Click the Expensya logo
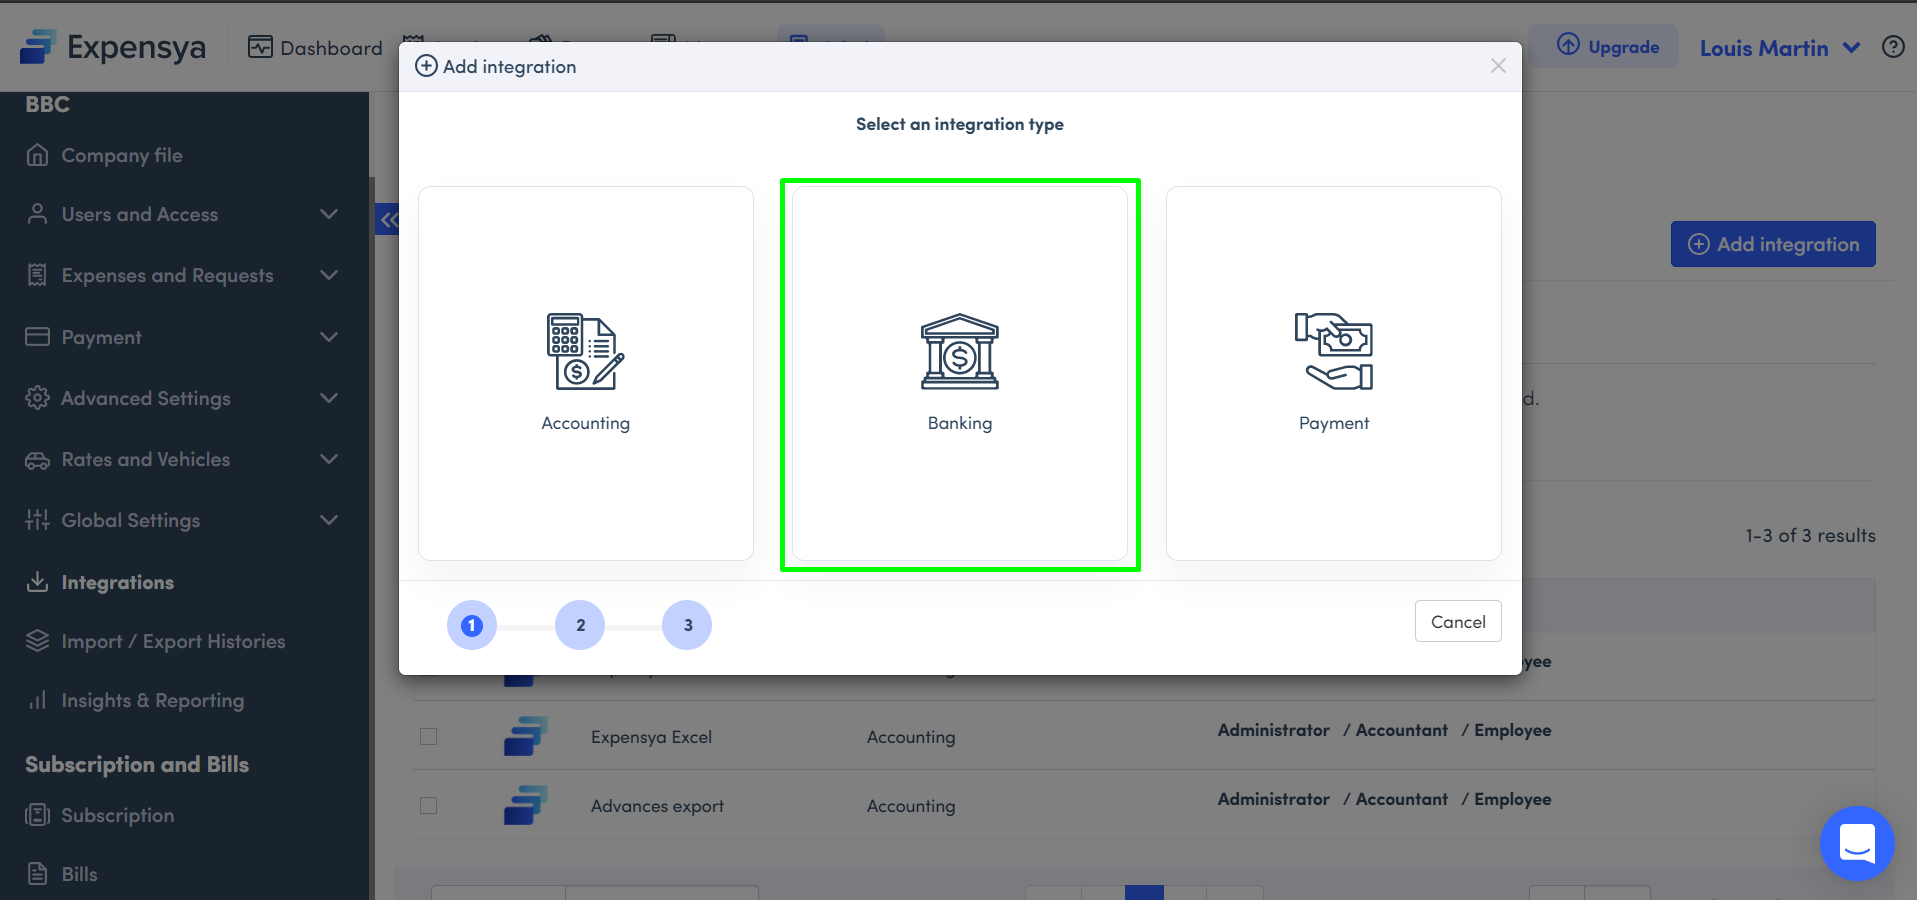Image resolution: width=1917 pixels, height=900 pixels. click(x=112, y=47)
